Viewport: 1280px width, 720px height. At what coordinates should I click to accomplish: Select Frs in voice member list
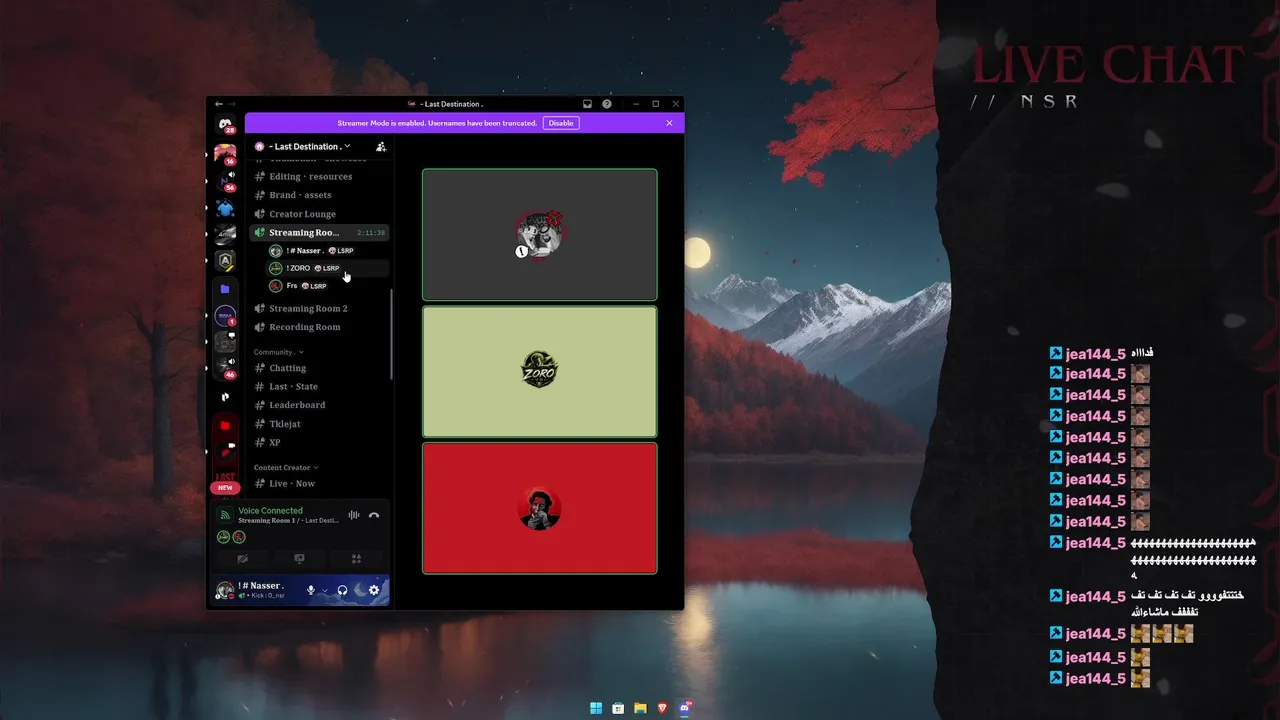point(328,286)
